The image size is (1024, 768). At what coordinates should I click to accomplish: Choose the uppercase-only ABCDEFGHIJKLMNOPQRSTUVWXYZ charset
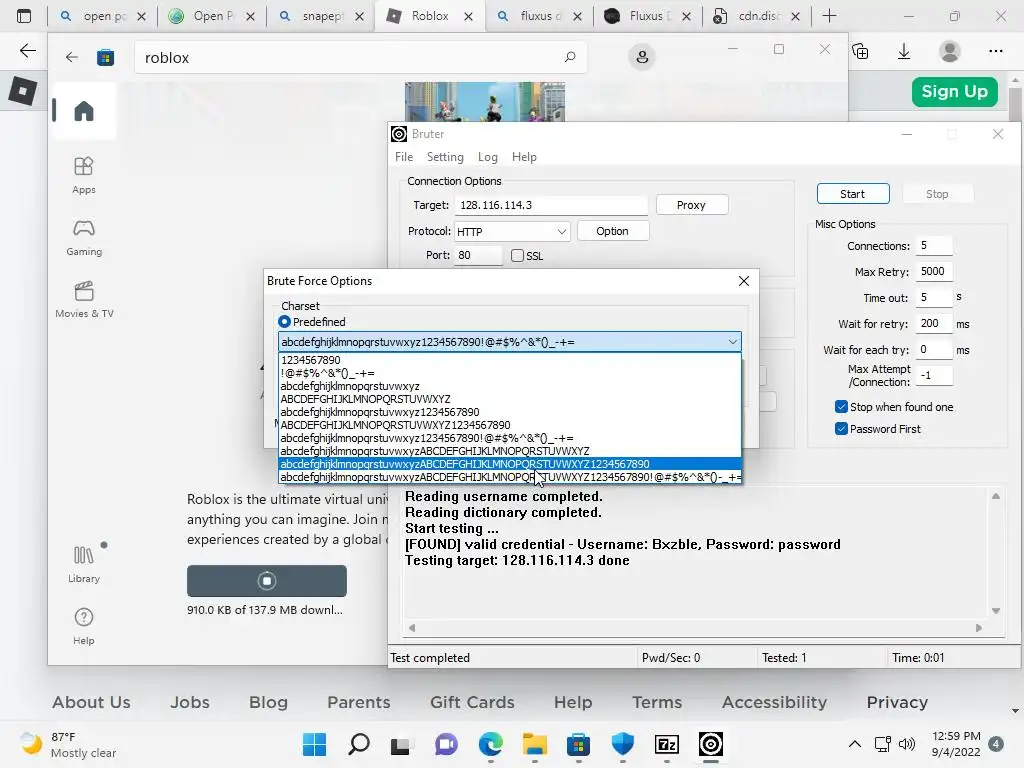[510, 398]
